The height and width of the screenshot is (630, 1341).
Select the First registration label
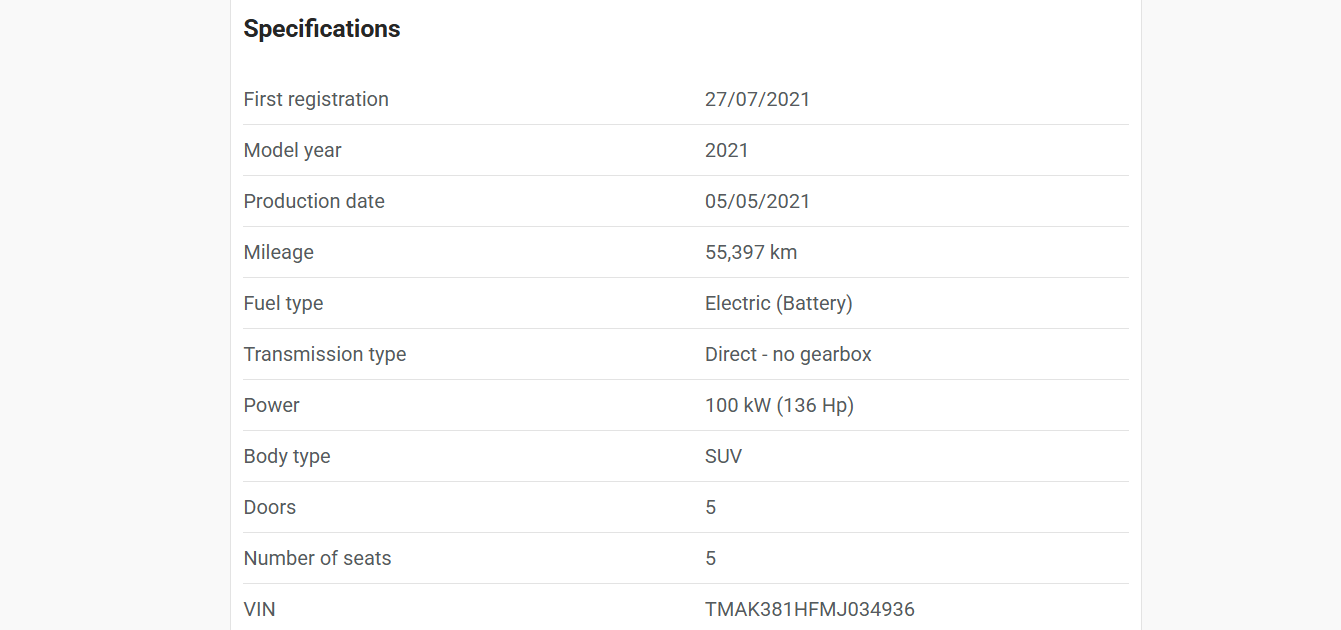pos(316,99)
